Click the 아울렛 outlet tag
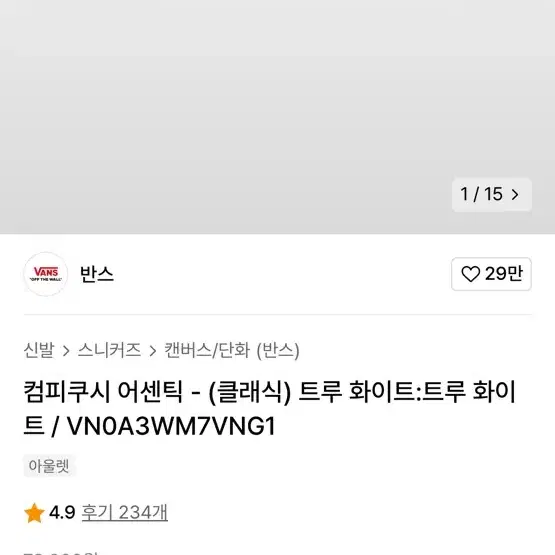 49,466
